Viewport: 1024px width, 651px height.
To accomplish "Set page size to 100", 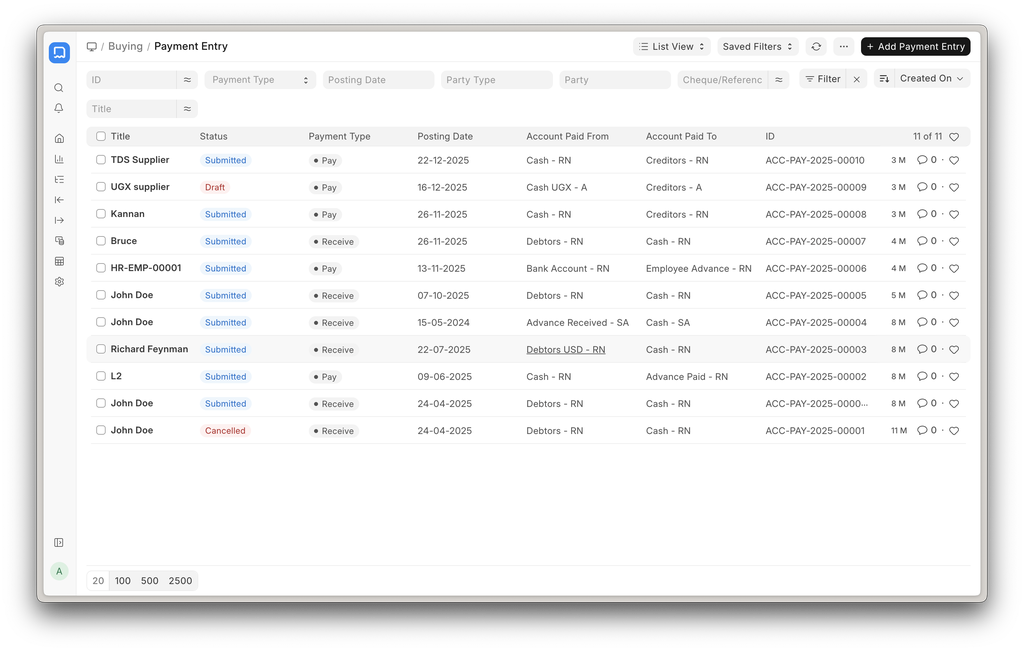I will [x=122, y=581].
